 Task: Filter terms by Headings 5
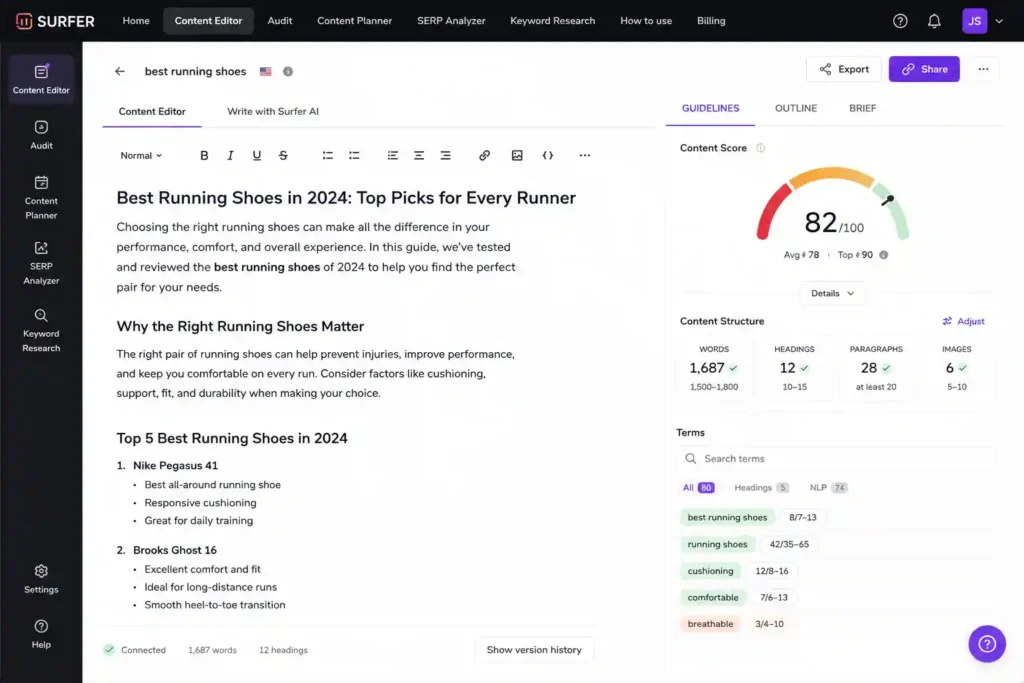761,488
